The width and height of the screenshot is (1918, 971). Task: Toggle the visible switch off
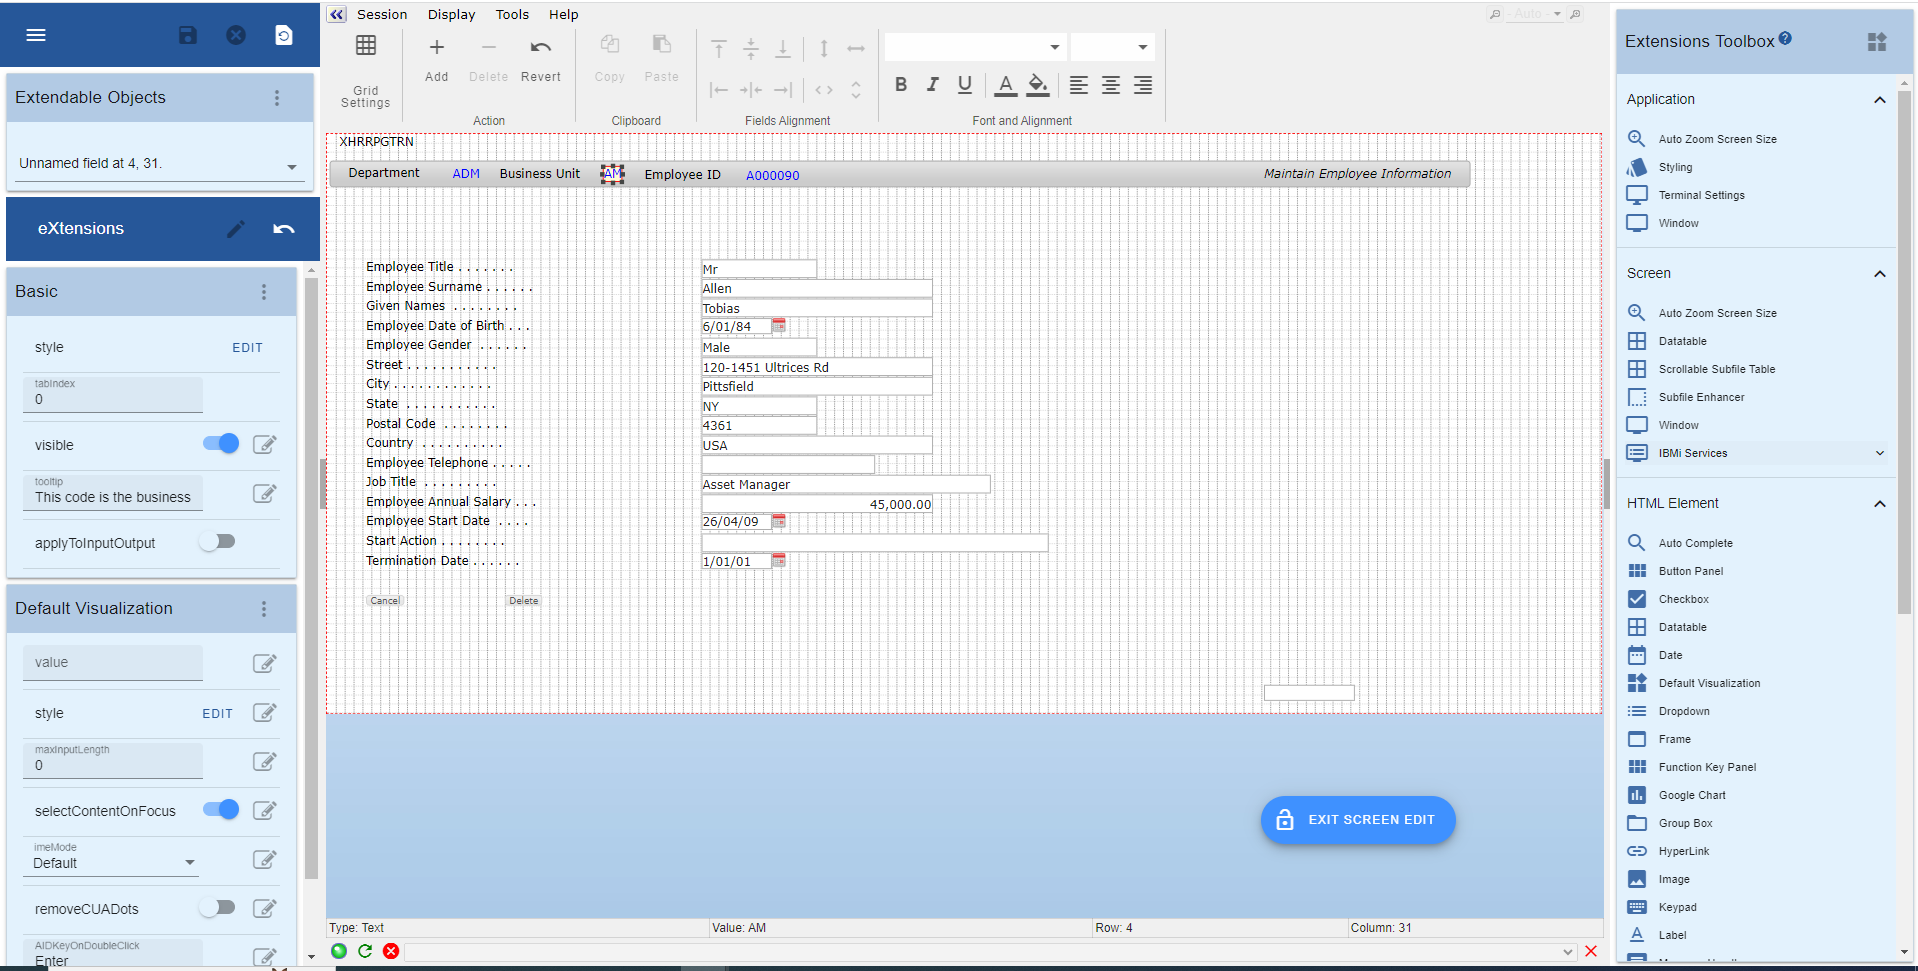pos(221,444)
